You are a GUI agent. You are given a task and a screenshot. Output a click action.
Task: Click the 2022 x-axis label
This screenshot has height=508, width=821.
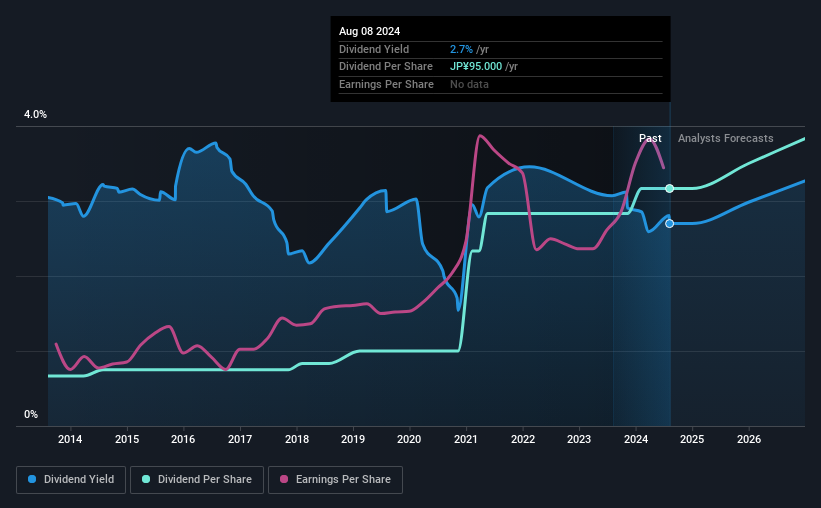[523, 439]
